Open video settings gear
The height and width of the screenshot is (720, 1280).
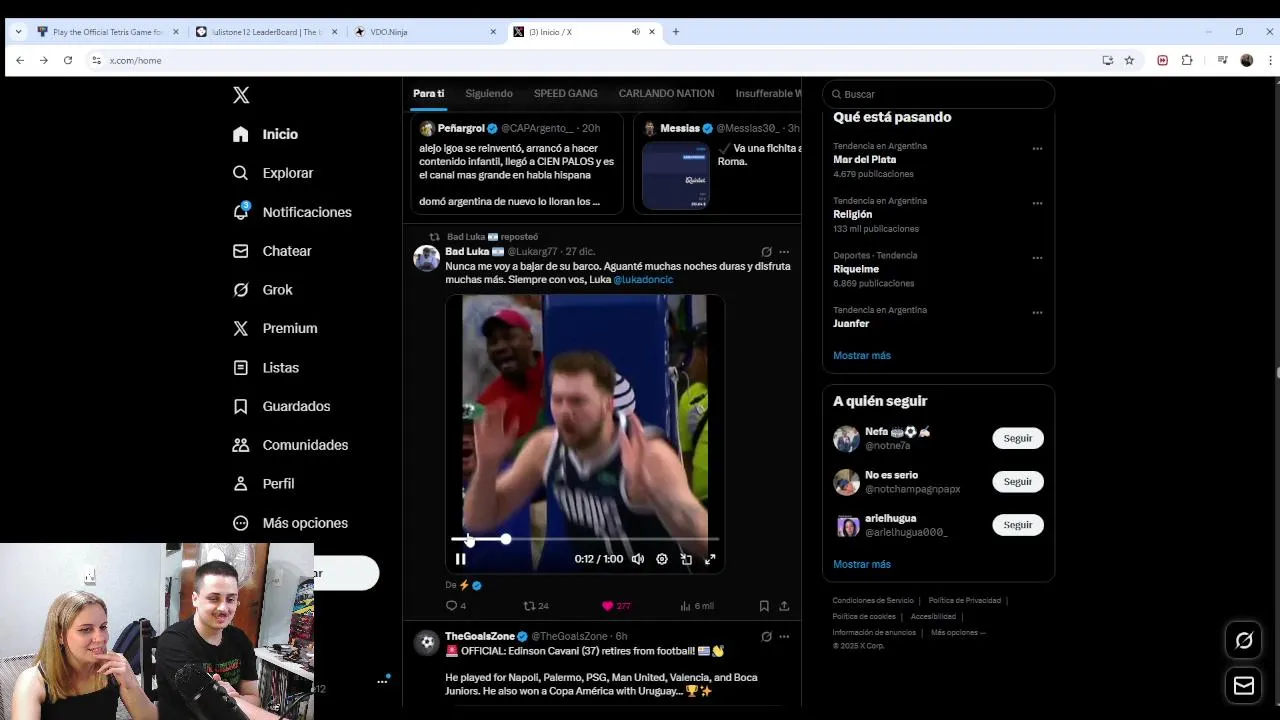(662, 559)
